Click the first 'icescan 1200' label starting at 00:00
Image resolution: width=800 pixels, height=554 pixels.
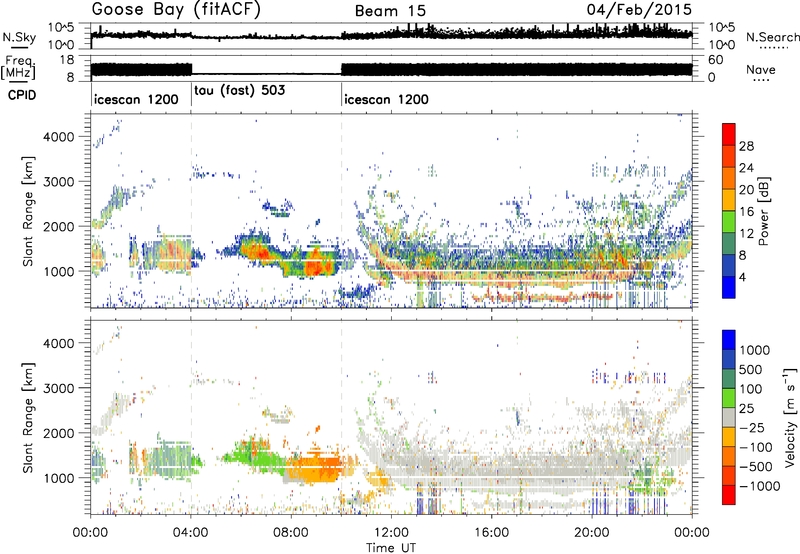point(136,99)
